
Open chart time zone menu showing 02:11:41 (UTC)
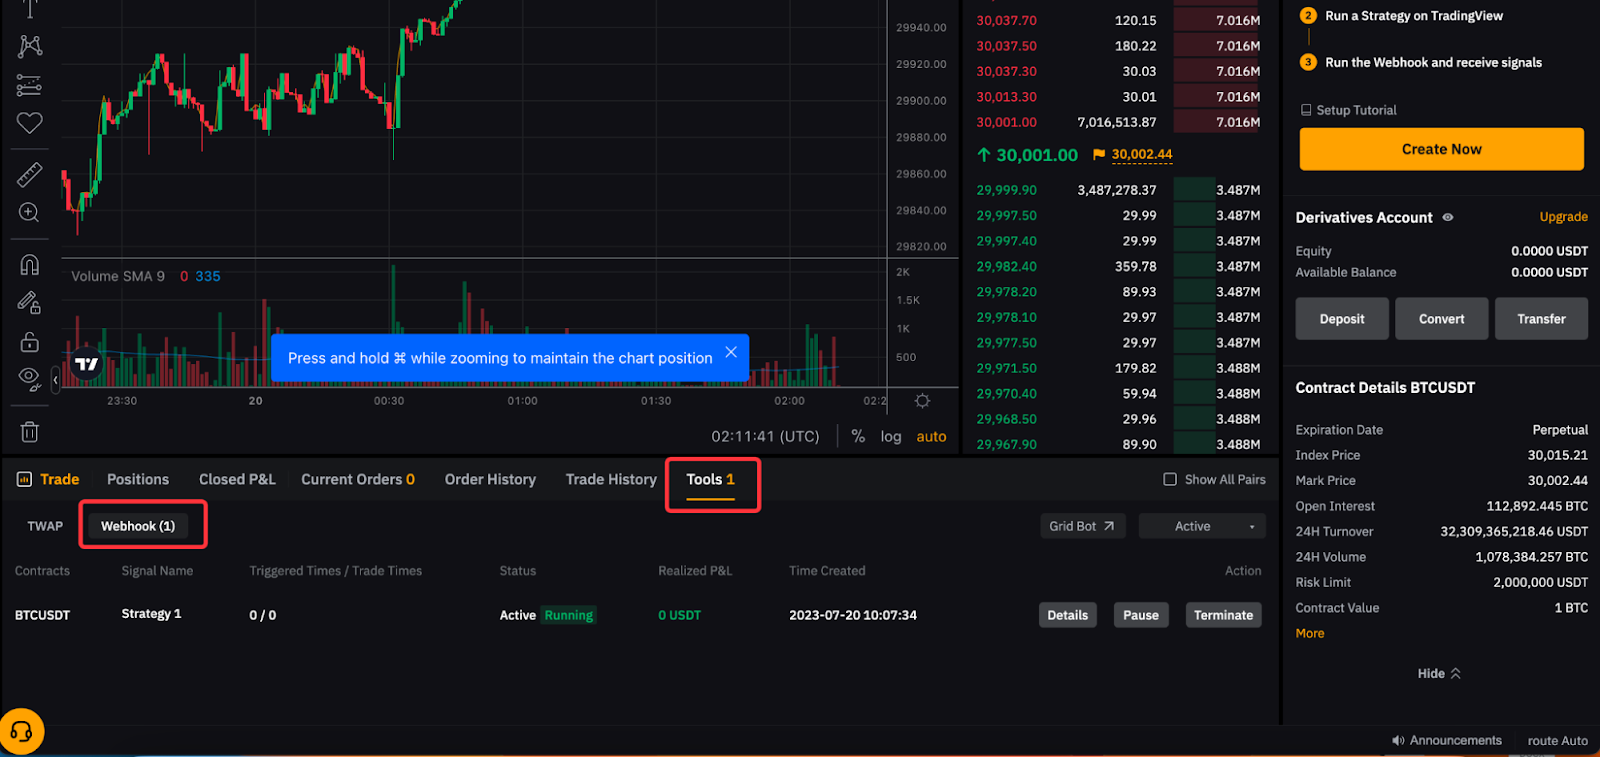pyautogui.click(x=765, y=437)
